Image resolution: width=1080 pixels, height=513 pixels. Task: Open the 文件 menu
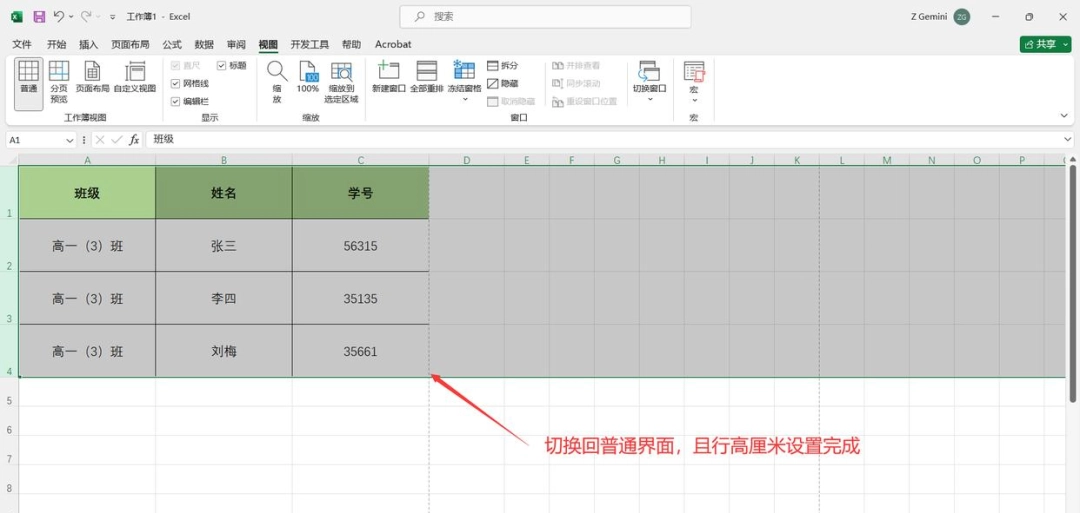[22, 44]
